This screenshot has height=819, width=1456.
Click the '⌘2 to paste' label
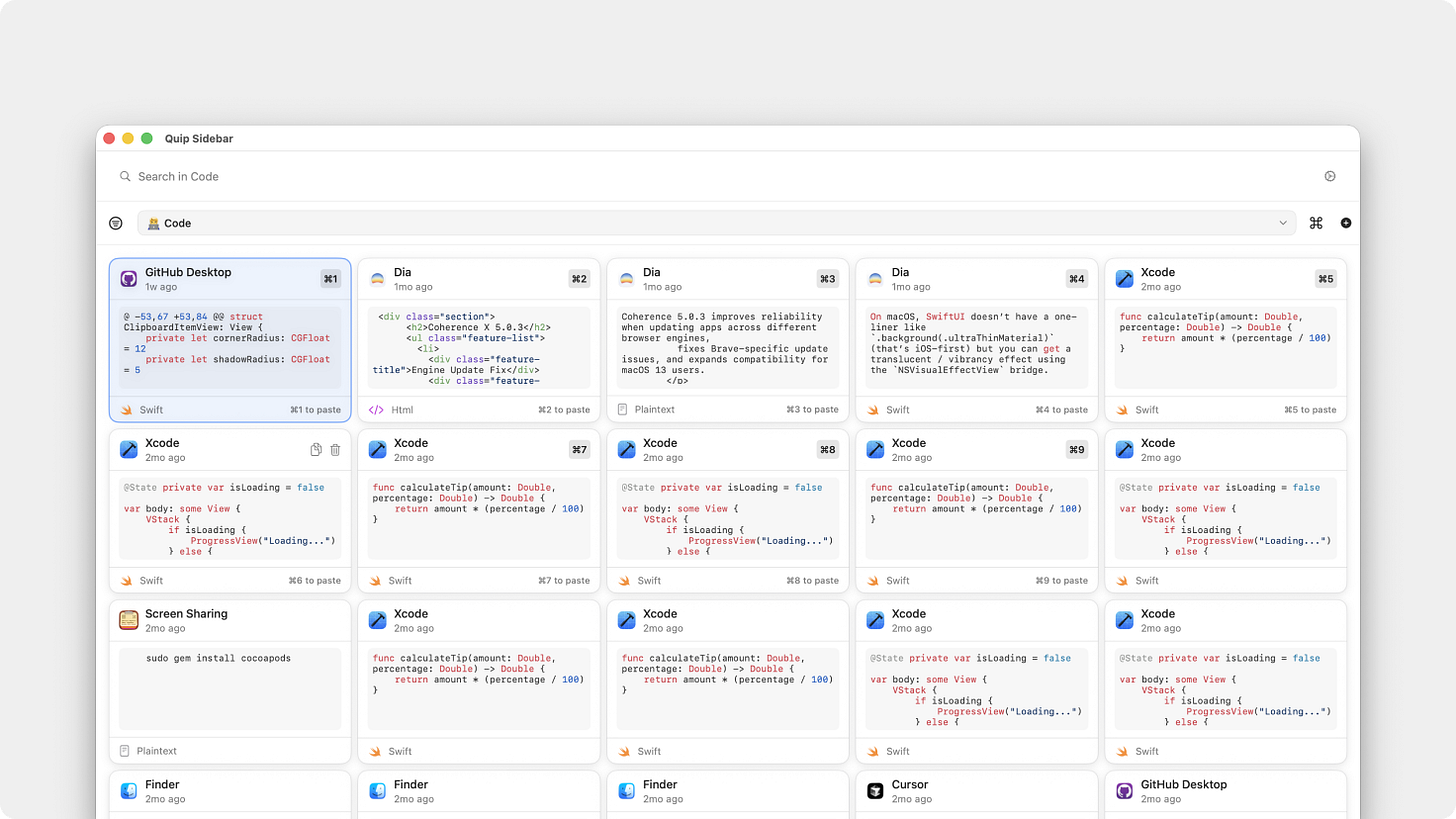(x=564, y=410)
